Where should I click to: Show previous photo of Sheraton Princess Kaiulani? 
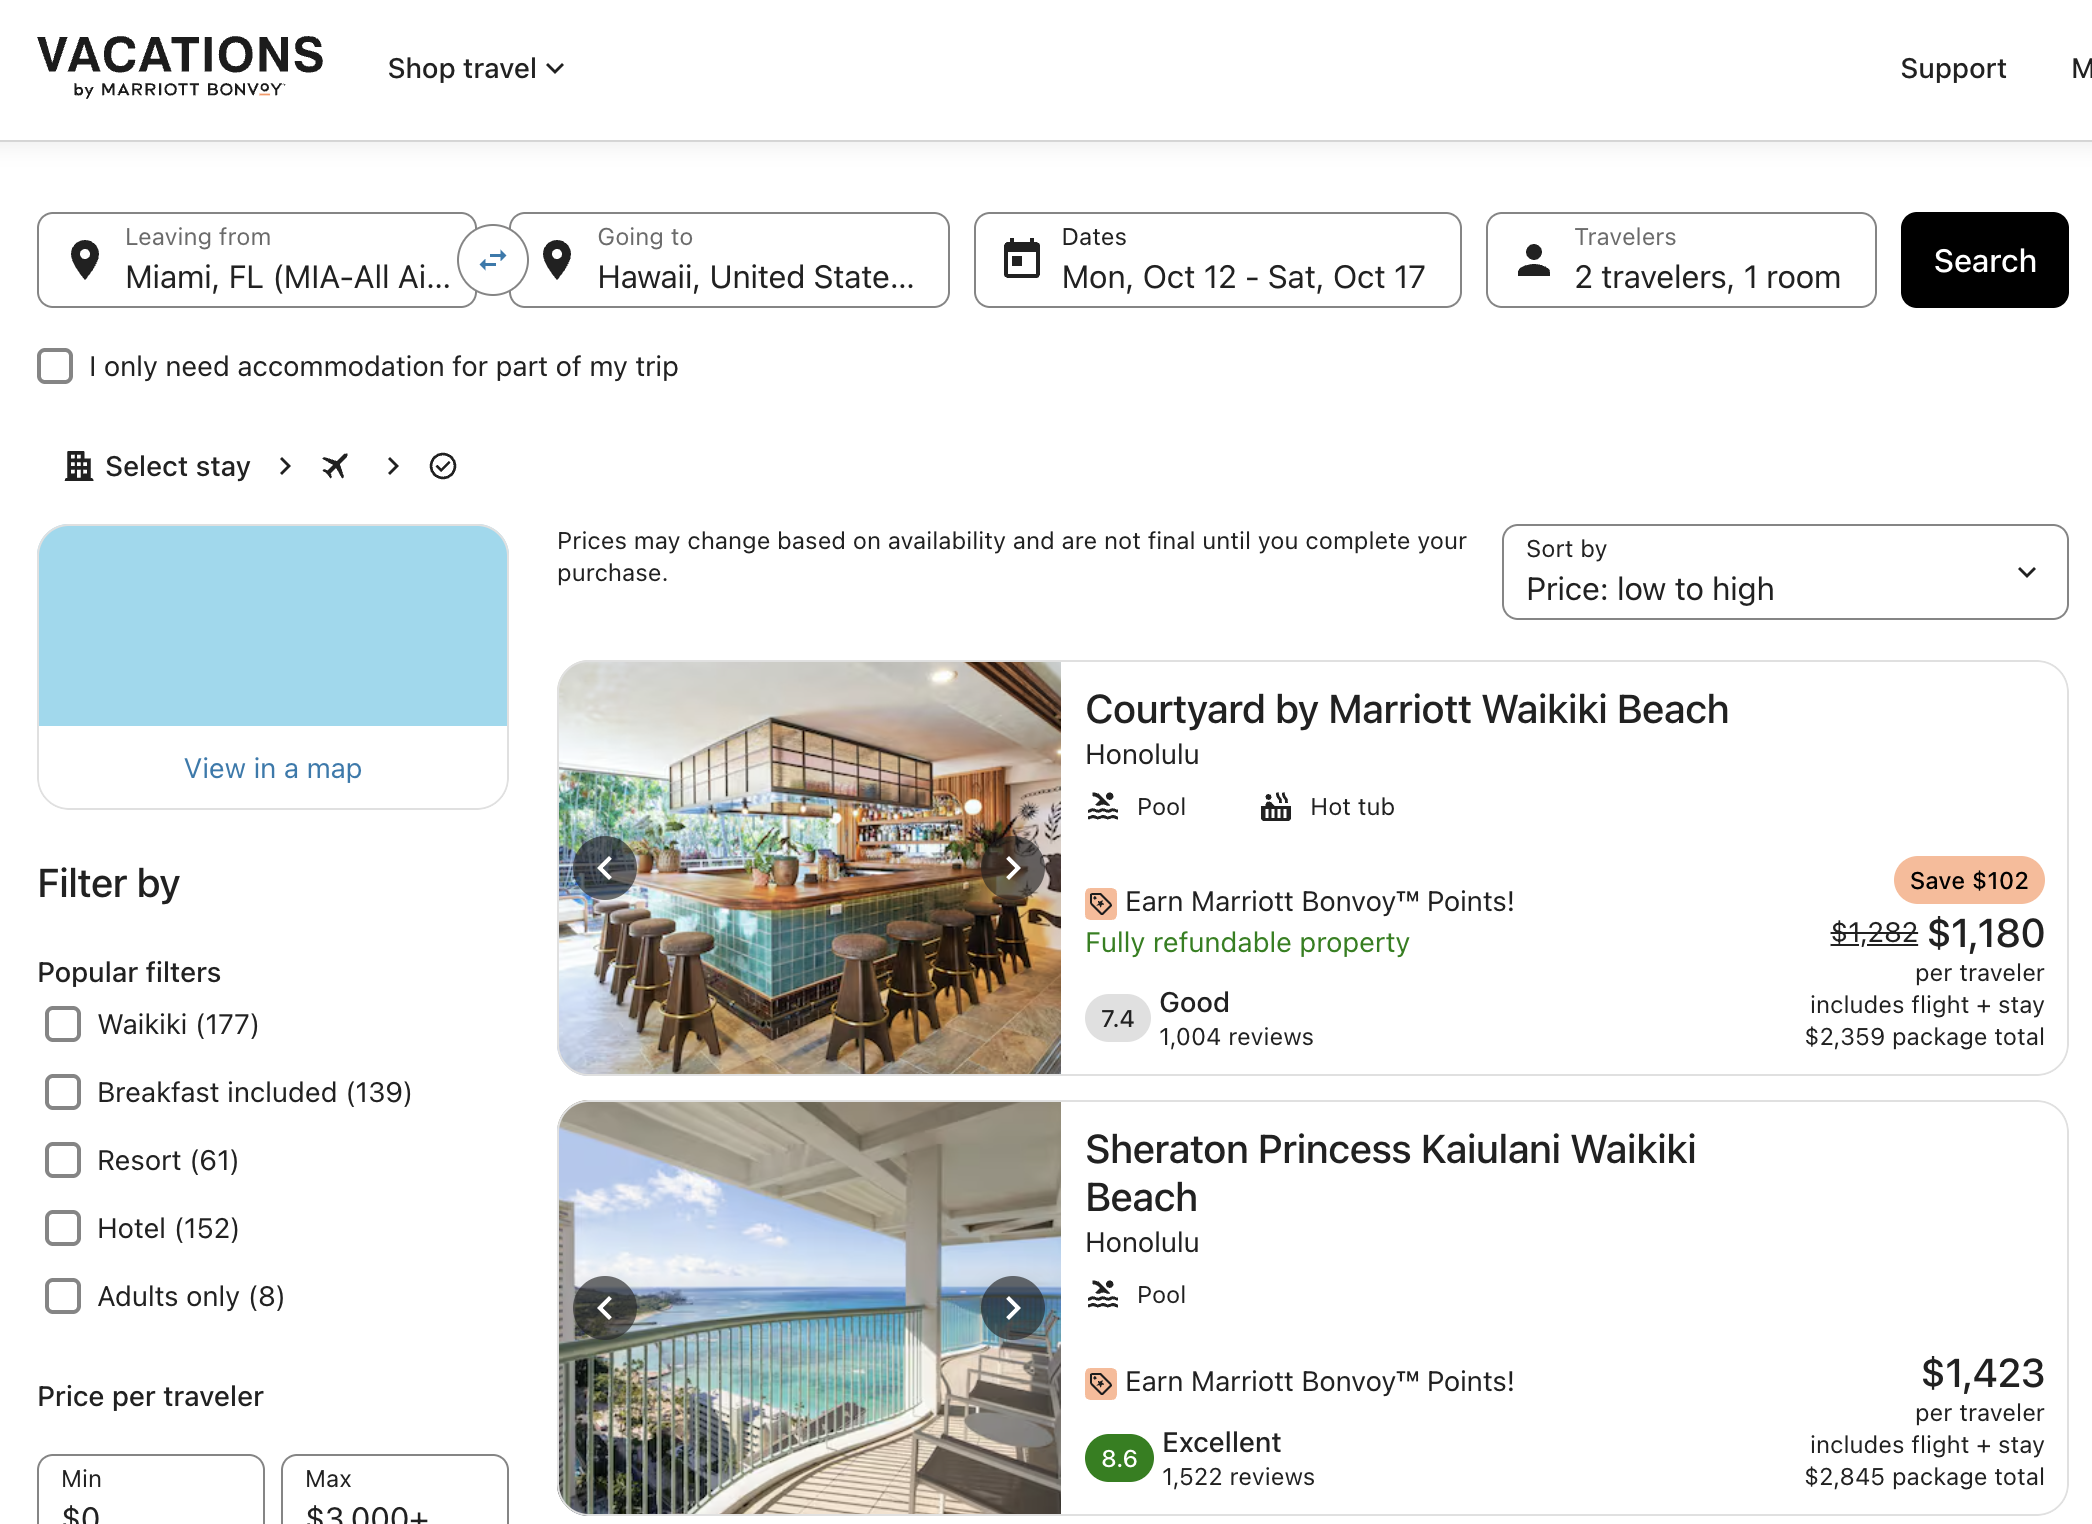[x=605, y=1307]
